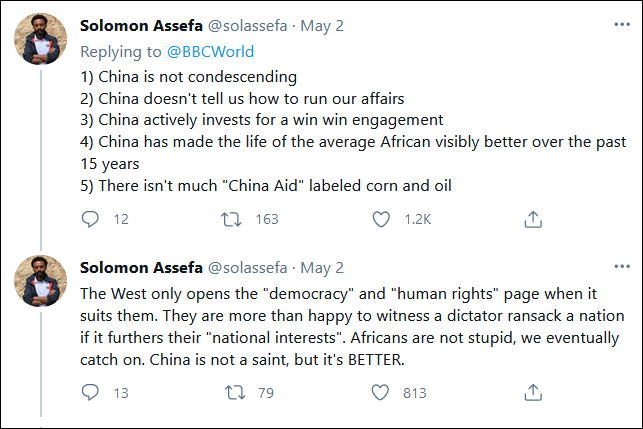Like the first tweet with 1.2K likes
Screen dimensions: 643x429
[x=380, y=219]
